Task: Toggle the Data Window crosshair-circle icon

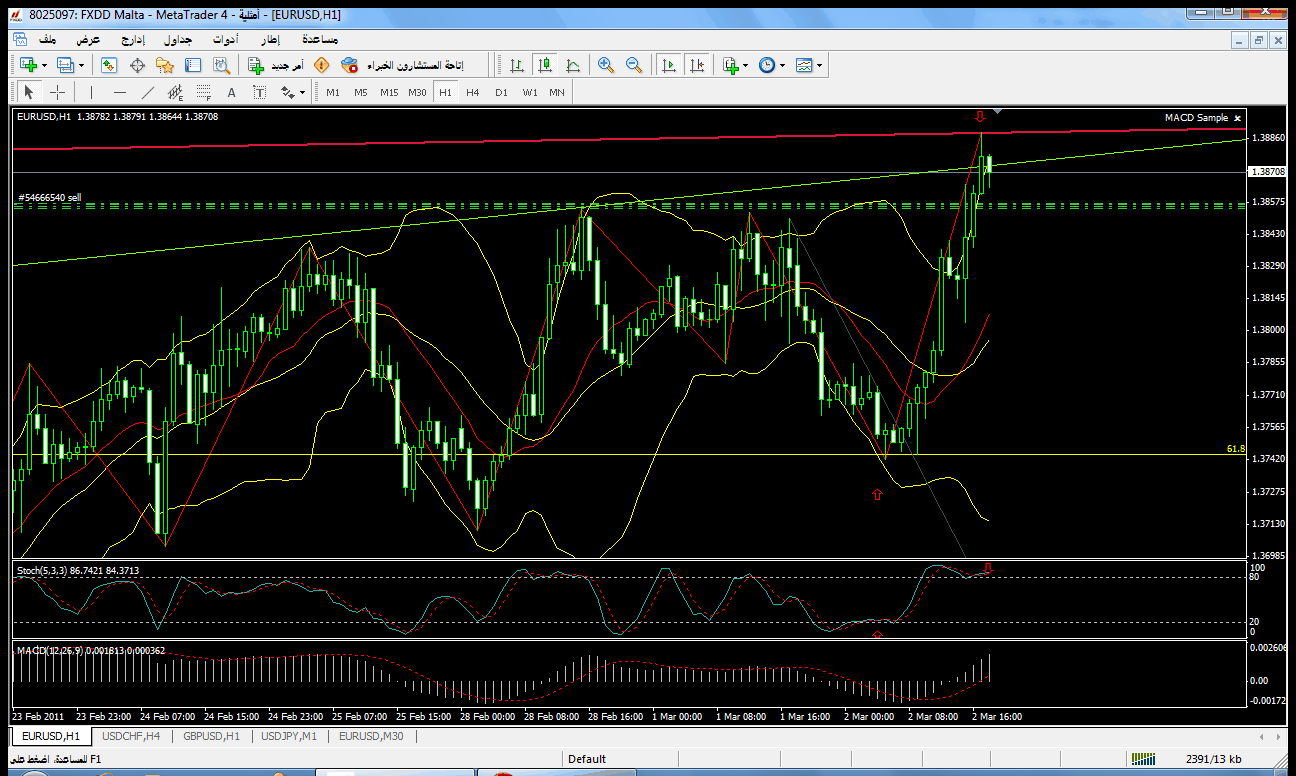Action: coord(137,65)
